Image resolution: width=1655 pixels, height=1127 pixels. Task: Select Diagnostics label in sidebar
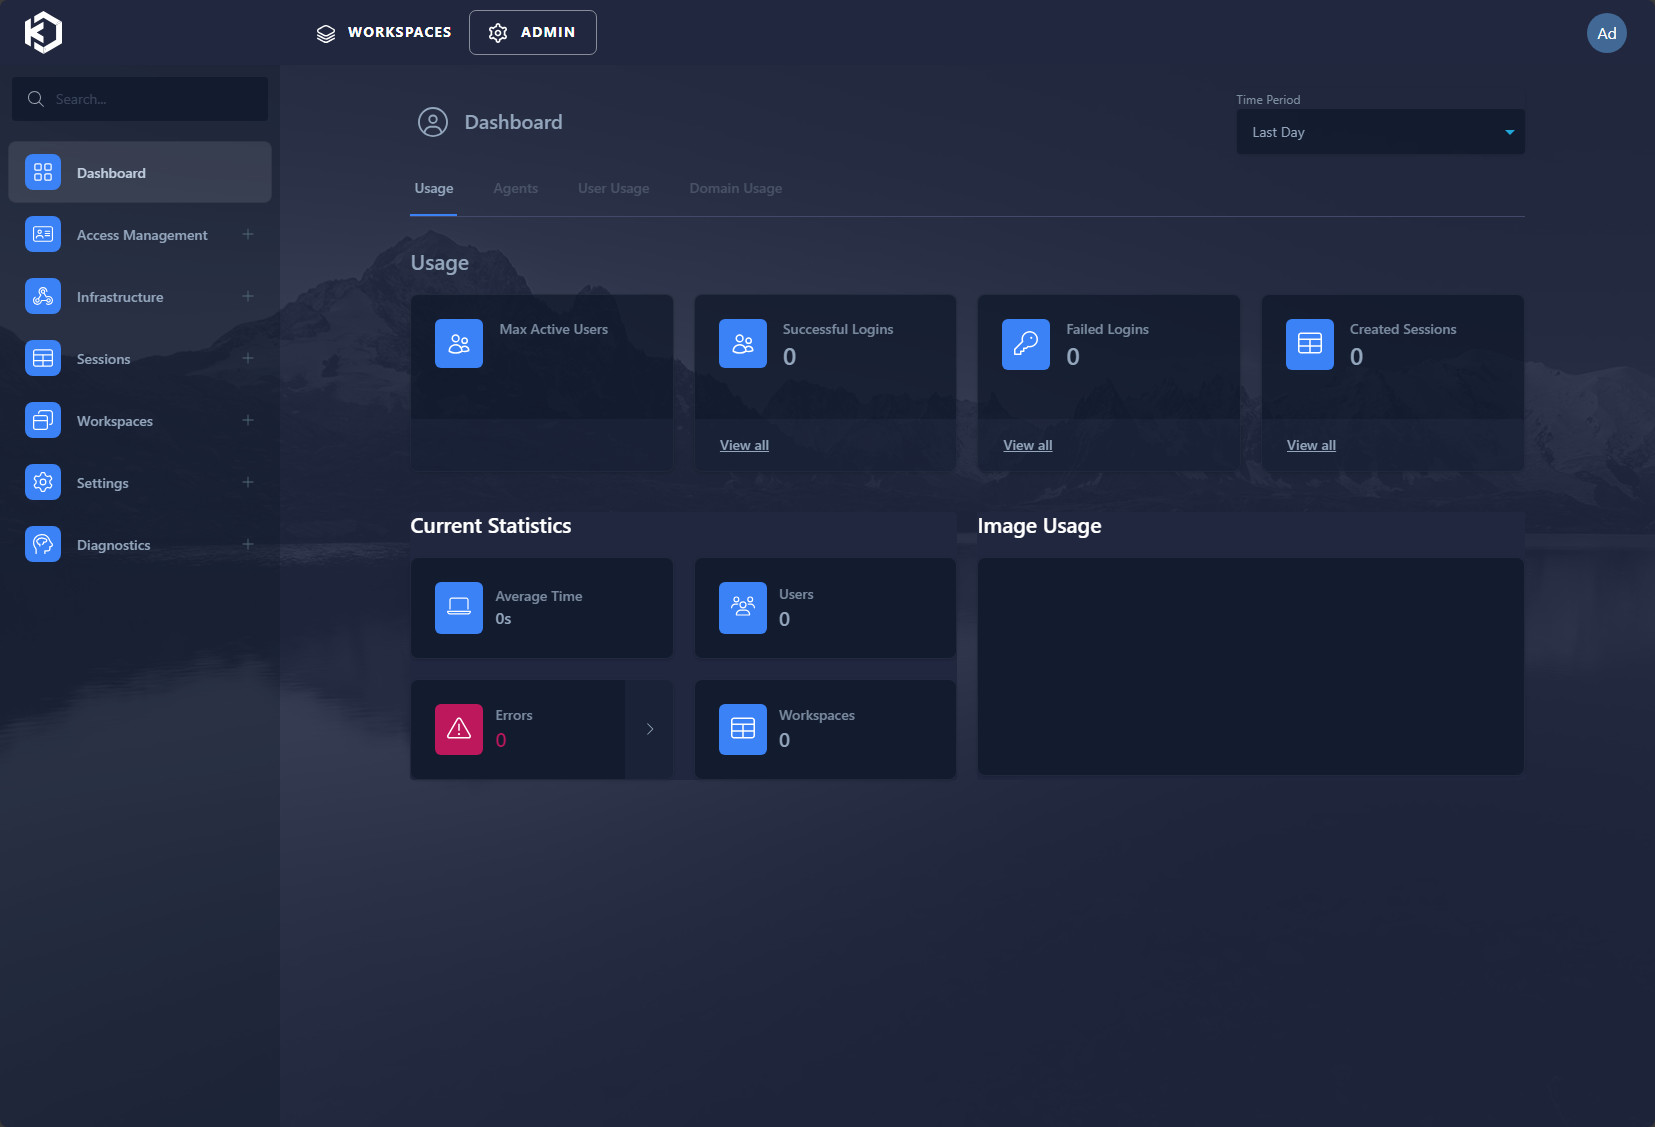[113, 545]
